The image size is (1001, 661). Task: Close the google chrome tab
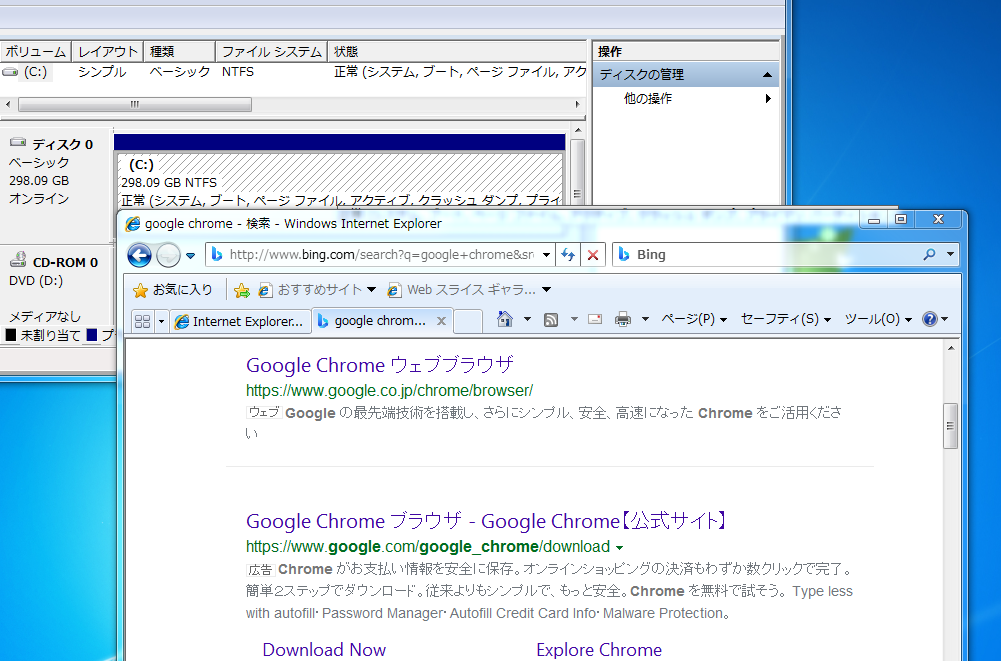pos(441,321)
